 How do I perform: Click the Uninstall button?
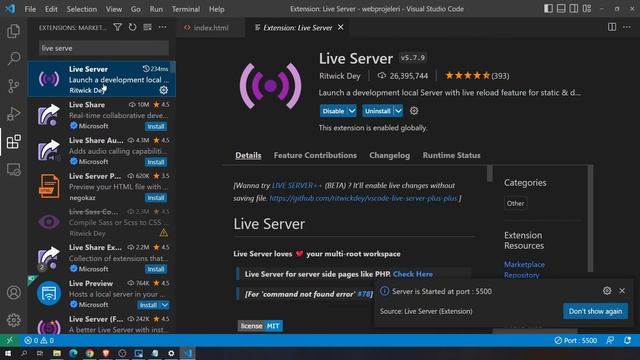[378, 111]
